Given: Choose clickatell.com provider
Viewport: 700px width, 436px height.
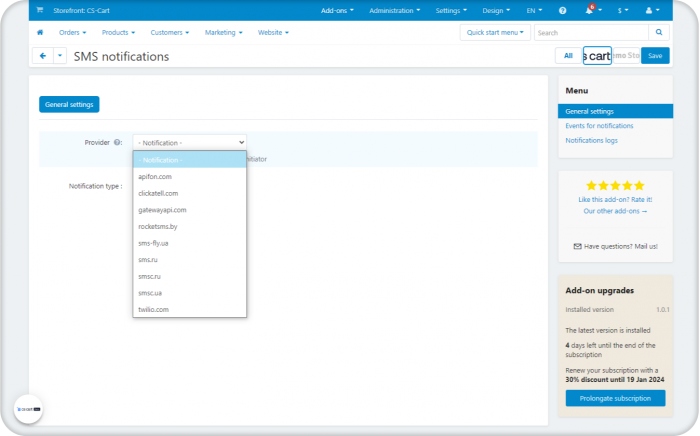Looking at the screenshot, I should click(190, 193).
